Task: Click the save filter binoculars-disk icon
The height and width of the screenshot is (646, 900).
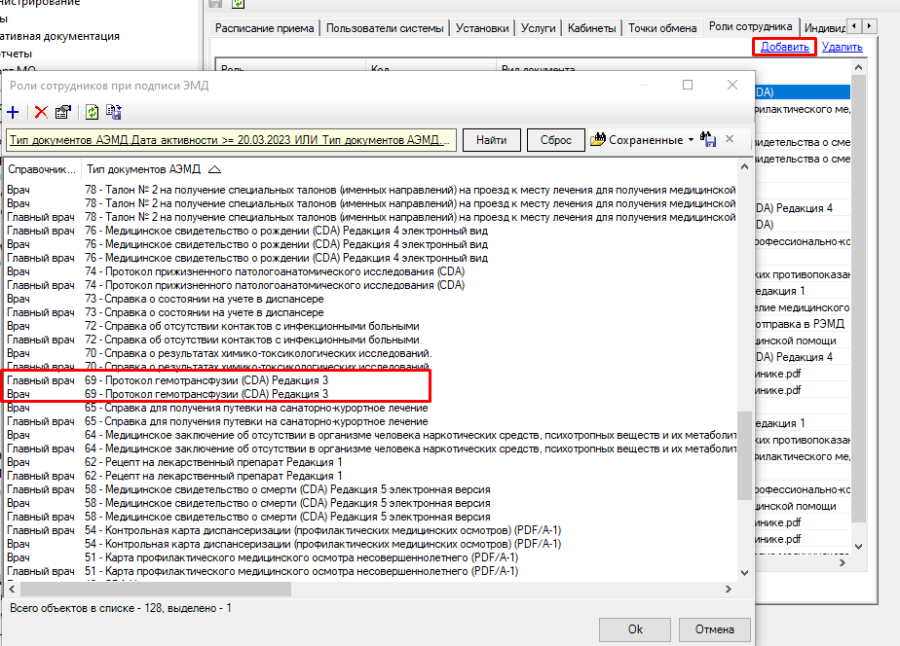Action: [x=708, y=140]
